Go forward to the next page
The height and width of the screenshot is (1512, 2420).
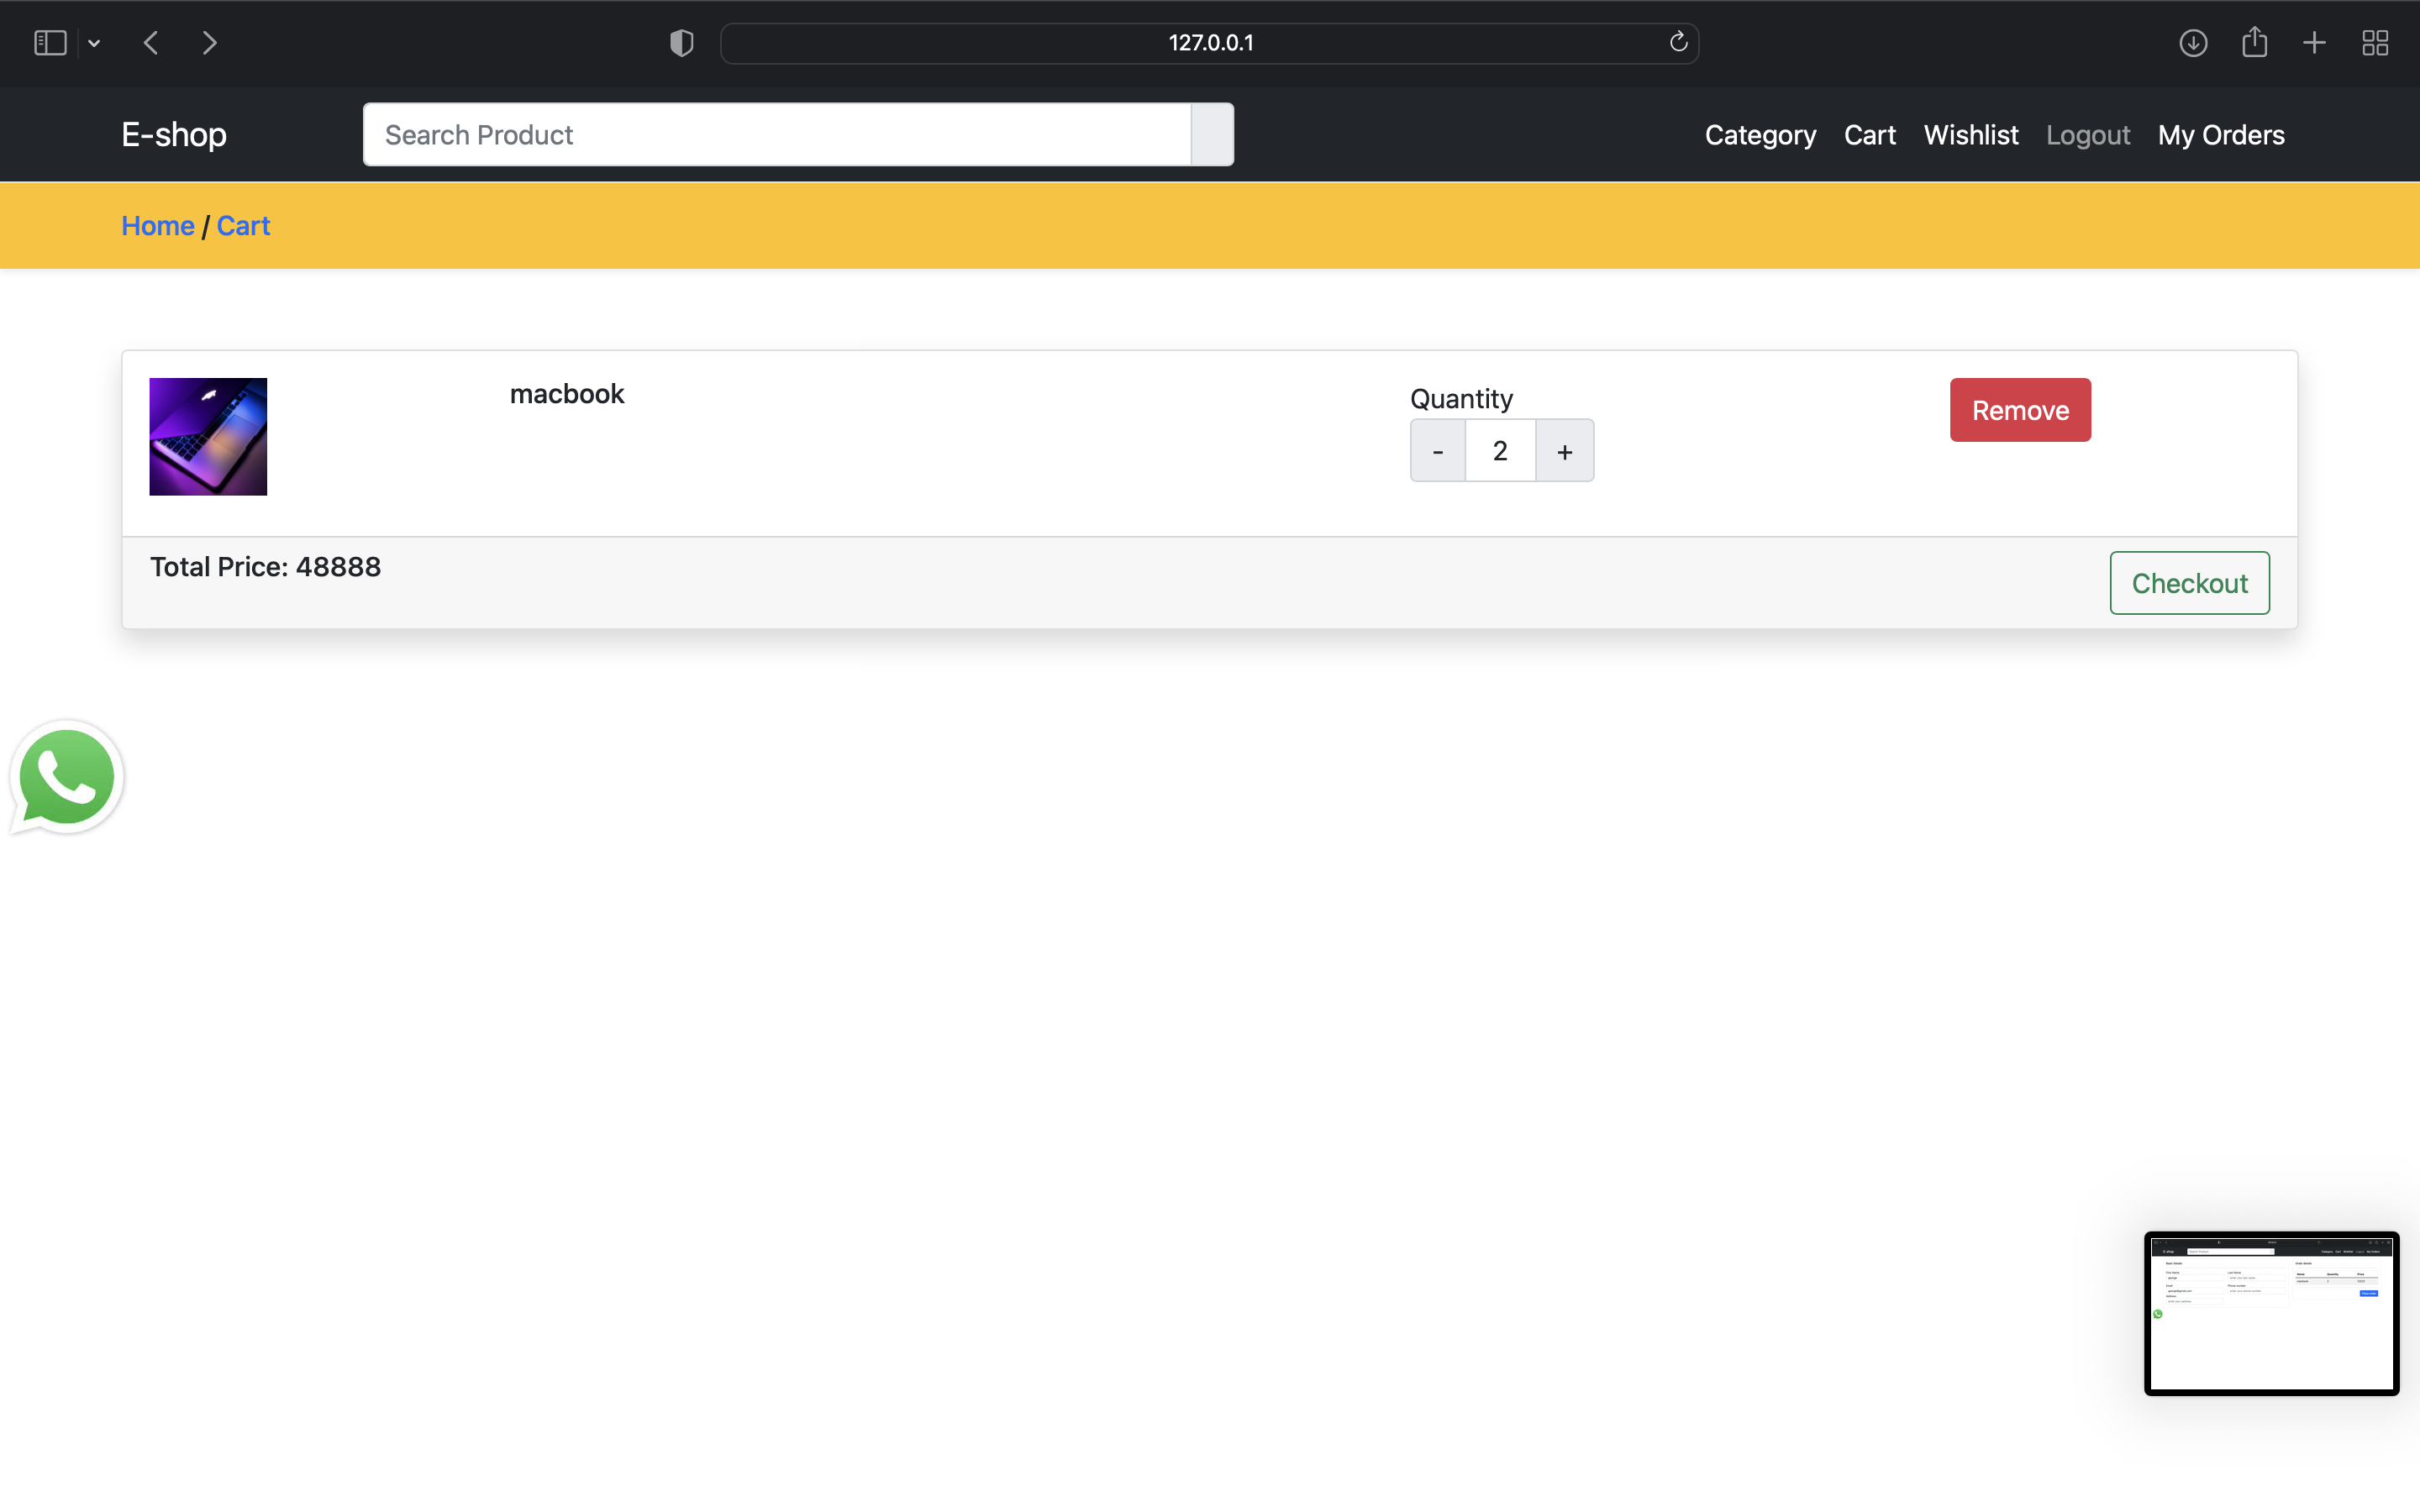(209, 43)
